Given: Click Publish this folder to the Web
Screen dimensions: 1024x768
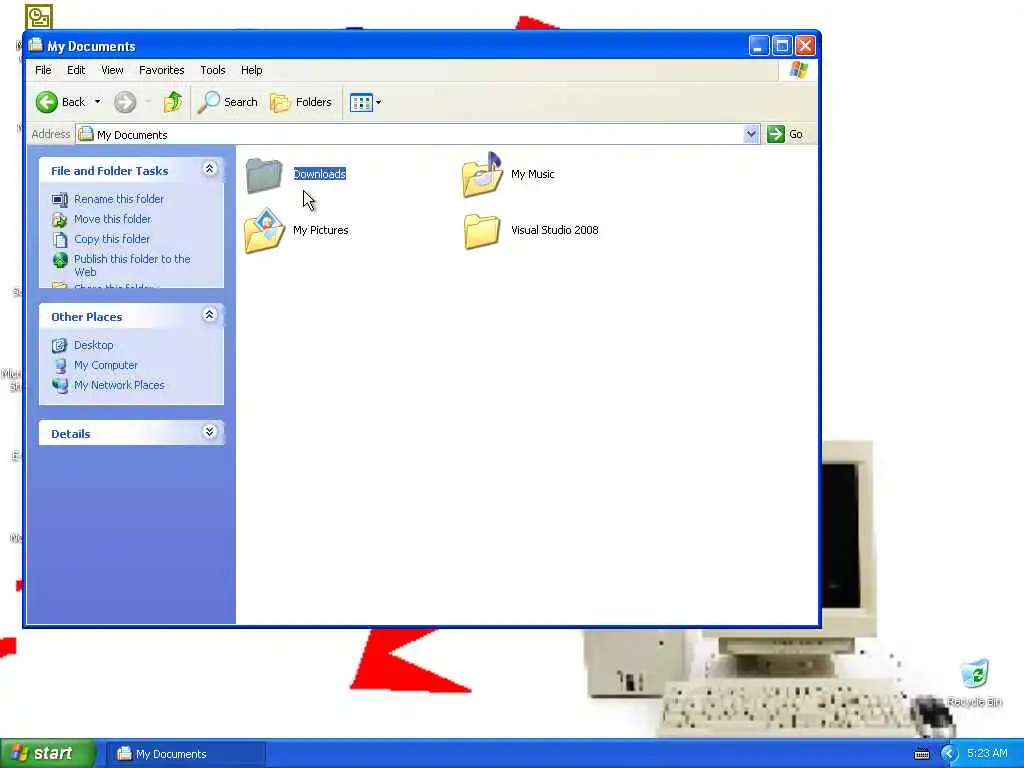Looking at the screenshot, I should click(132, 265).
